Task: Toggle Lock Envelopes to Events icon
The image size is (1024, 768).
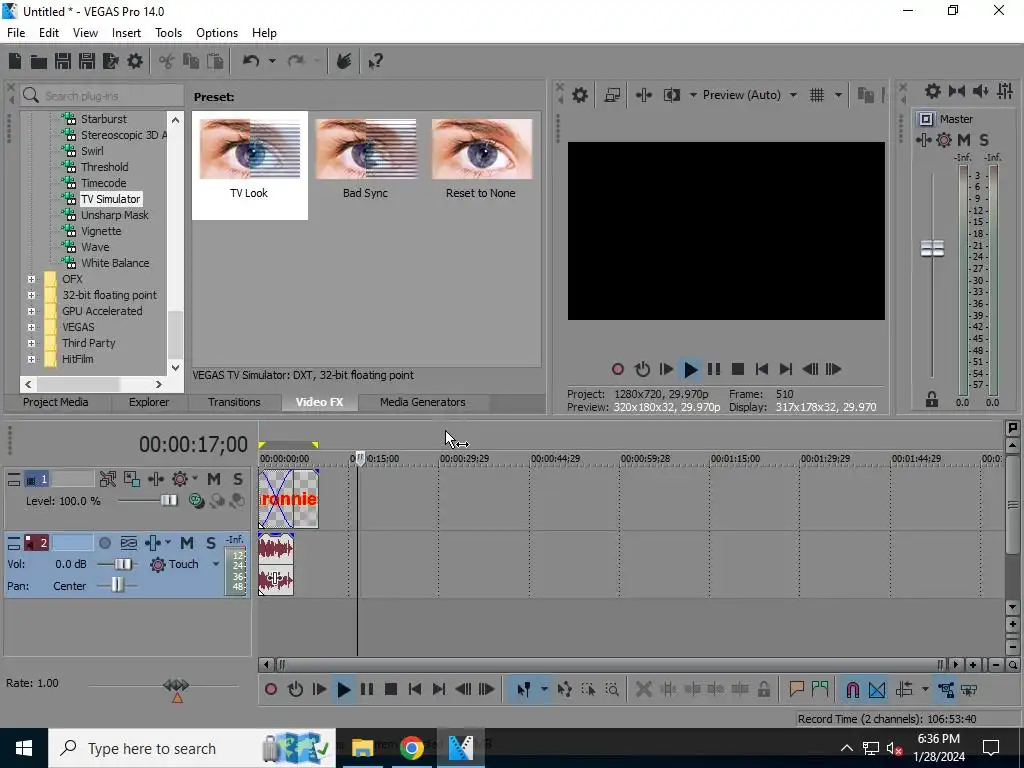Action: point(946,689)
